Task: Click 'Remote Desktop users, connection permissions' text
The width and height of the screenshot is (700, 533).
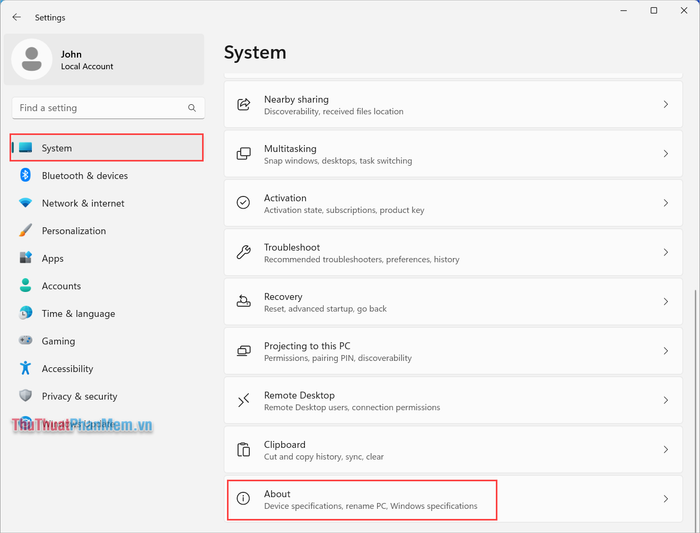Action: [x=352, y=407]
